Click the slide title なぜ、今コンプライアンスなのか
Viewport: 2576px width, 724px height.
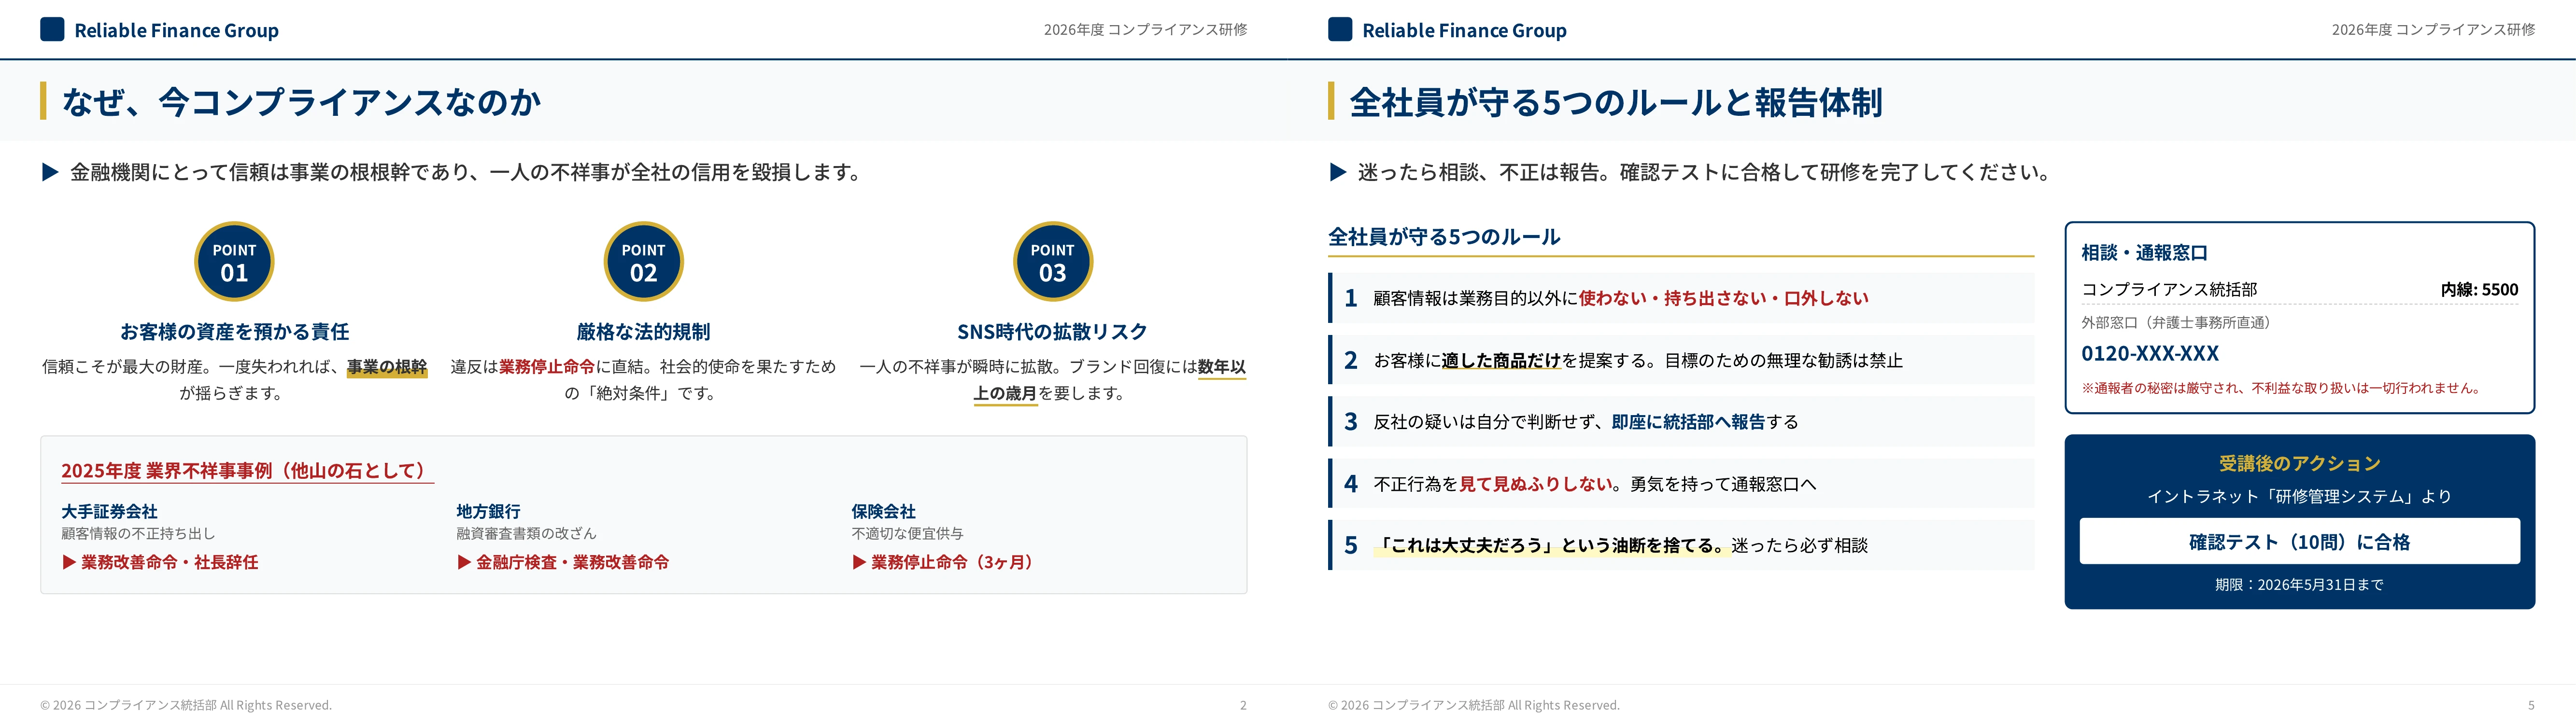(301, 101)
